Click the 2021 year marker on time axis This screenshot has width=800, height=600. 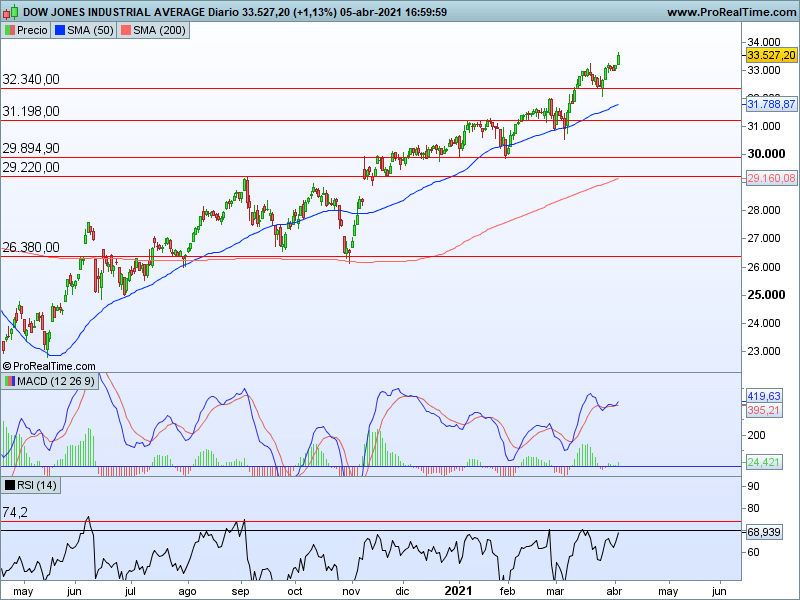coord(458,591)
